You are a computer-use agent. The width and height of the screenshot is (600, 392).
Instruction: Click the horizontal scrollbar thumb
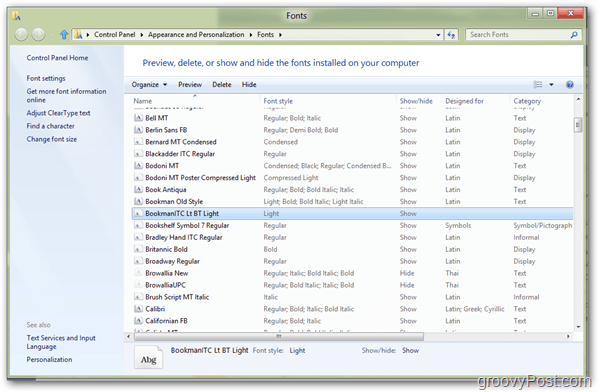pyautogui.click(x=279, y=336)
